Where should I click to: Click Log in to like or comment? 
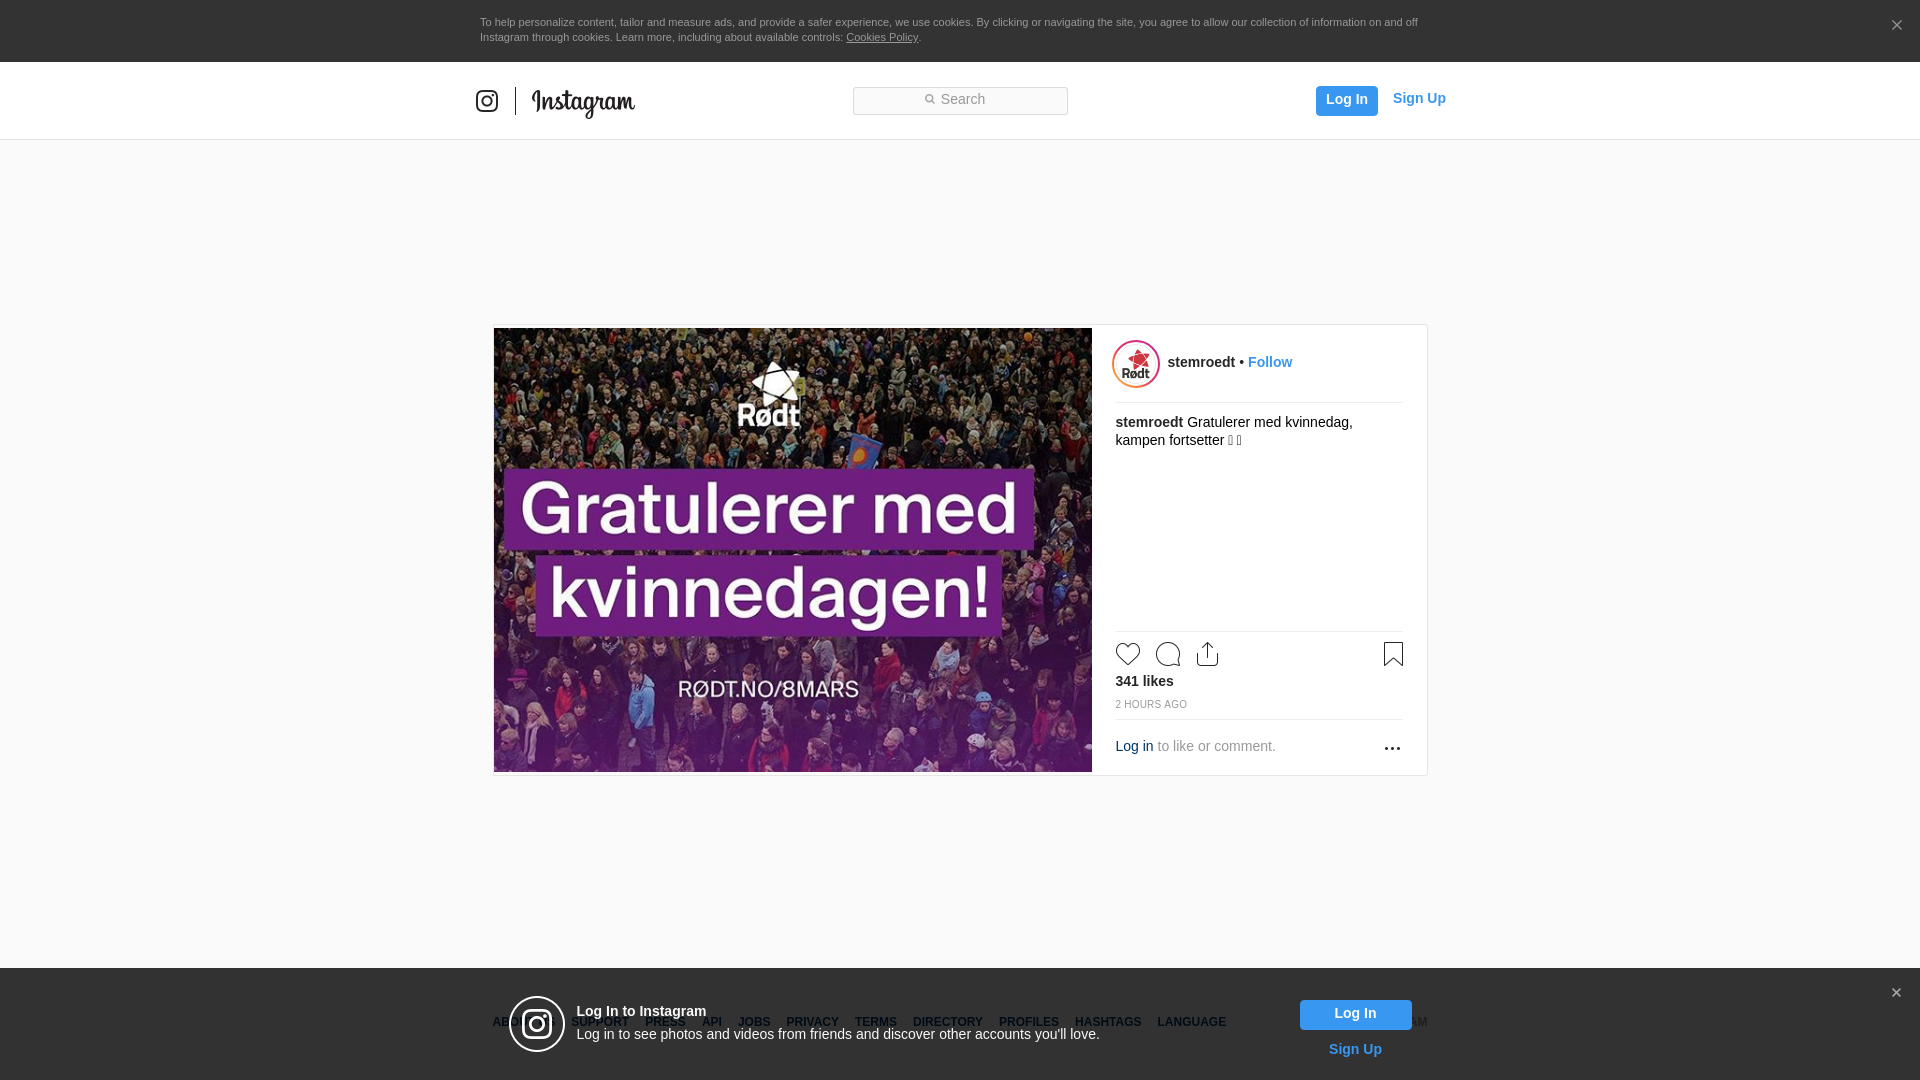[x=1134, y=746]
